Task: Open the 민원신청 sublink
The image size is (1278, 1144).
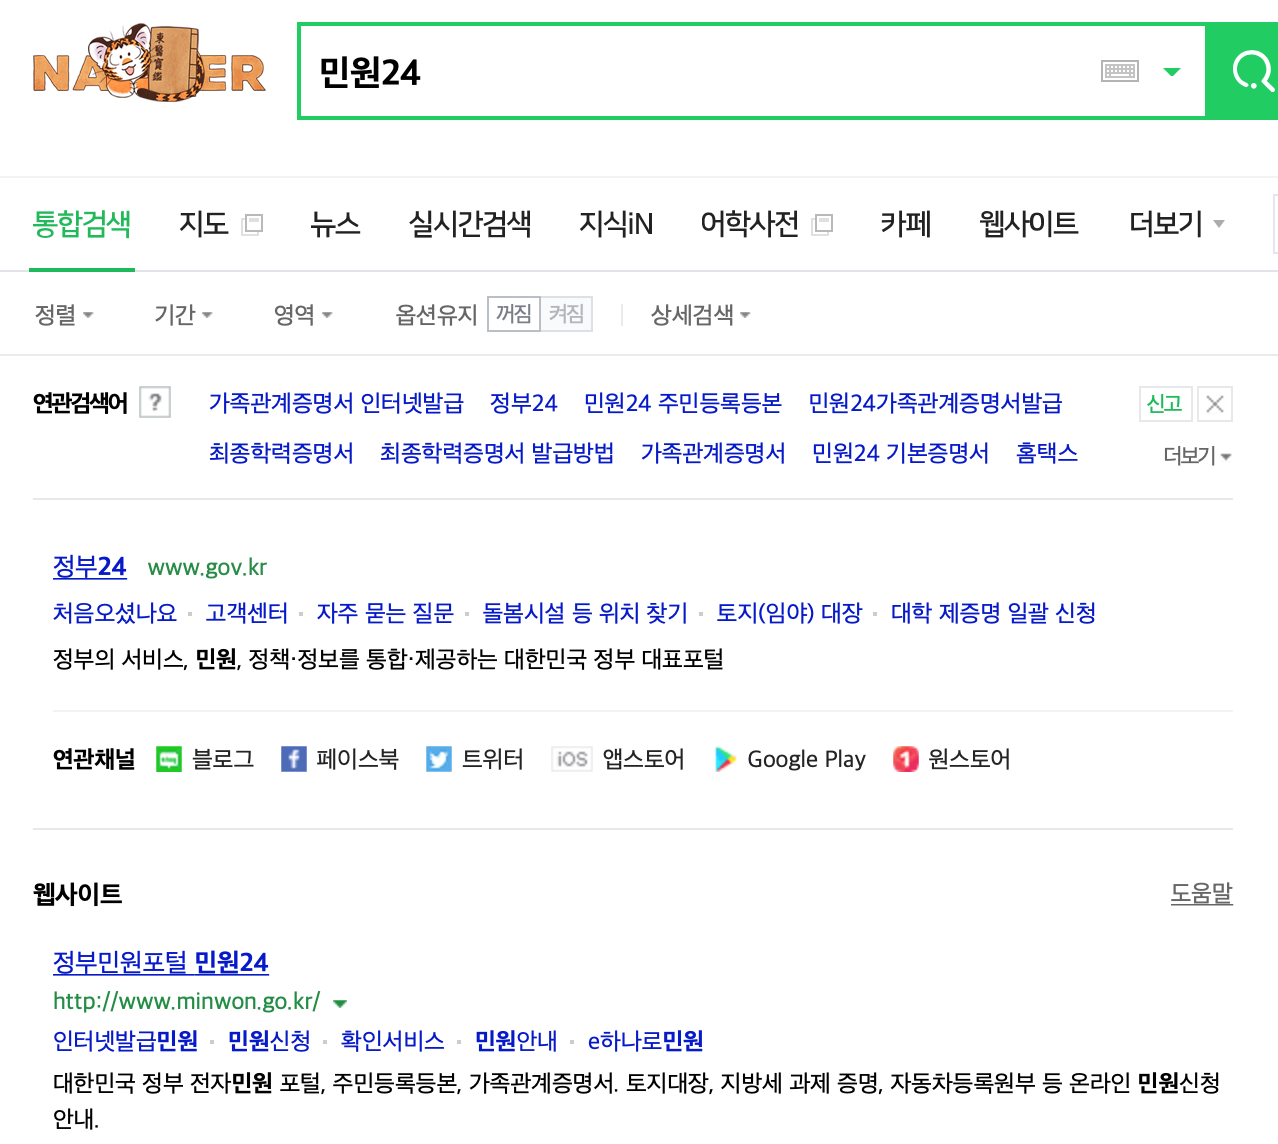Action: (269, 1041)
